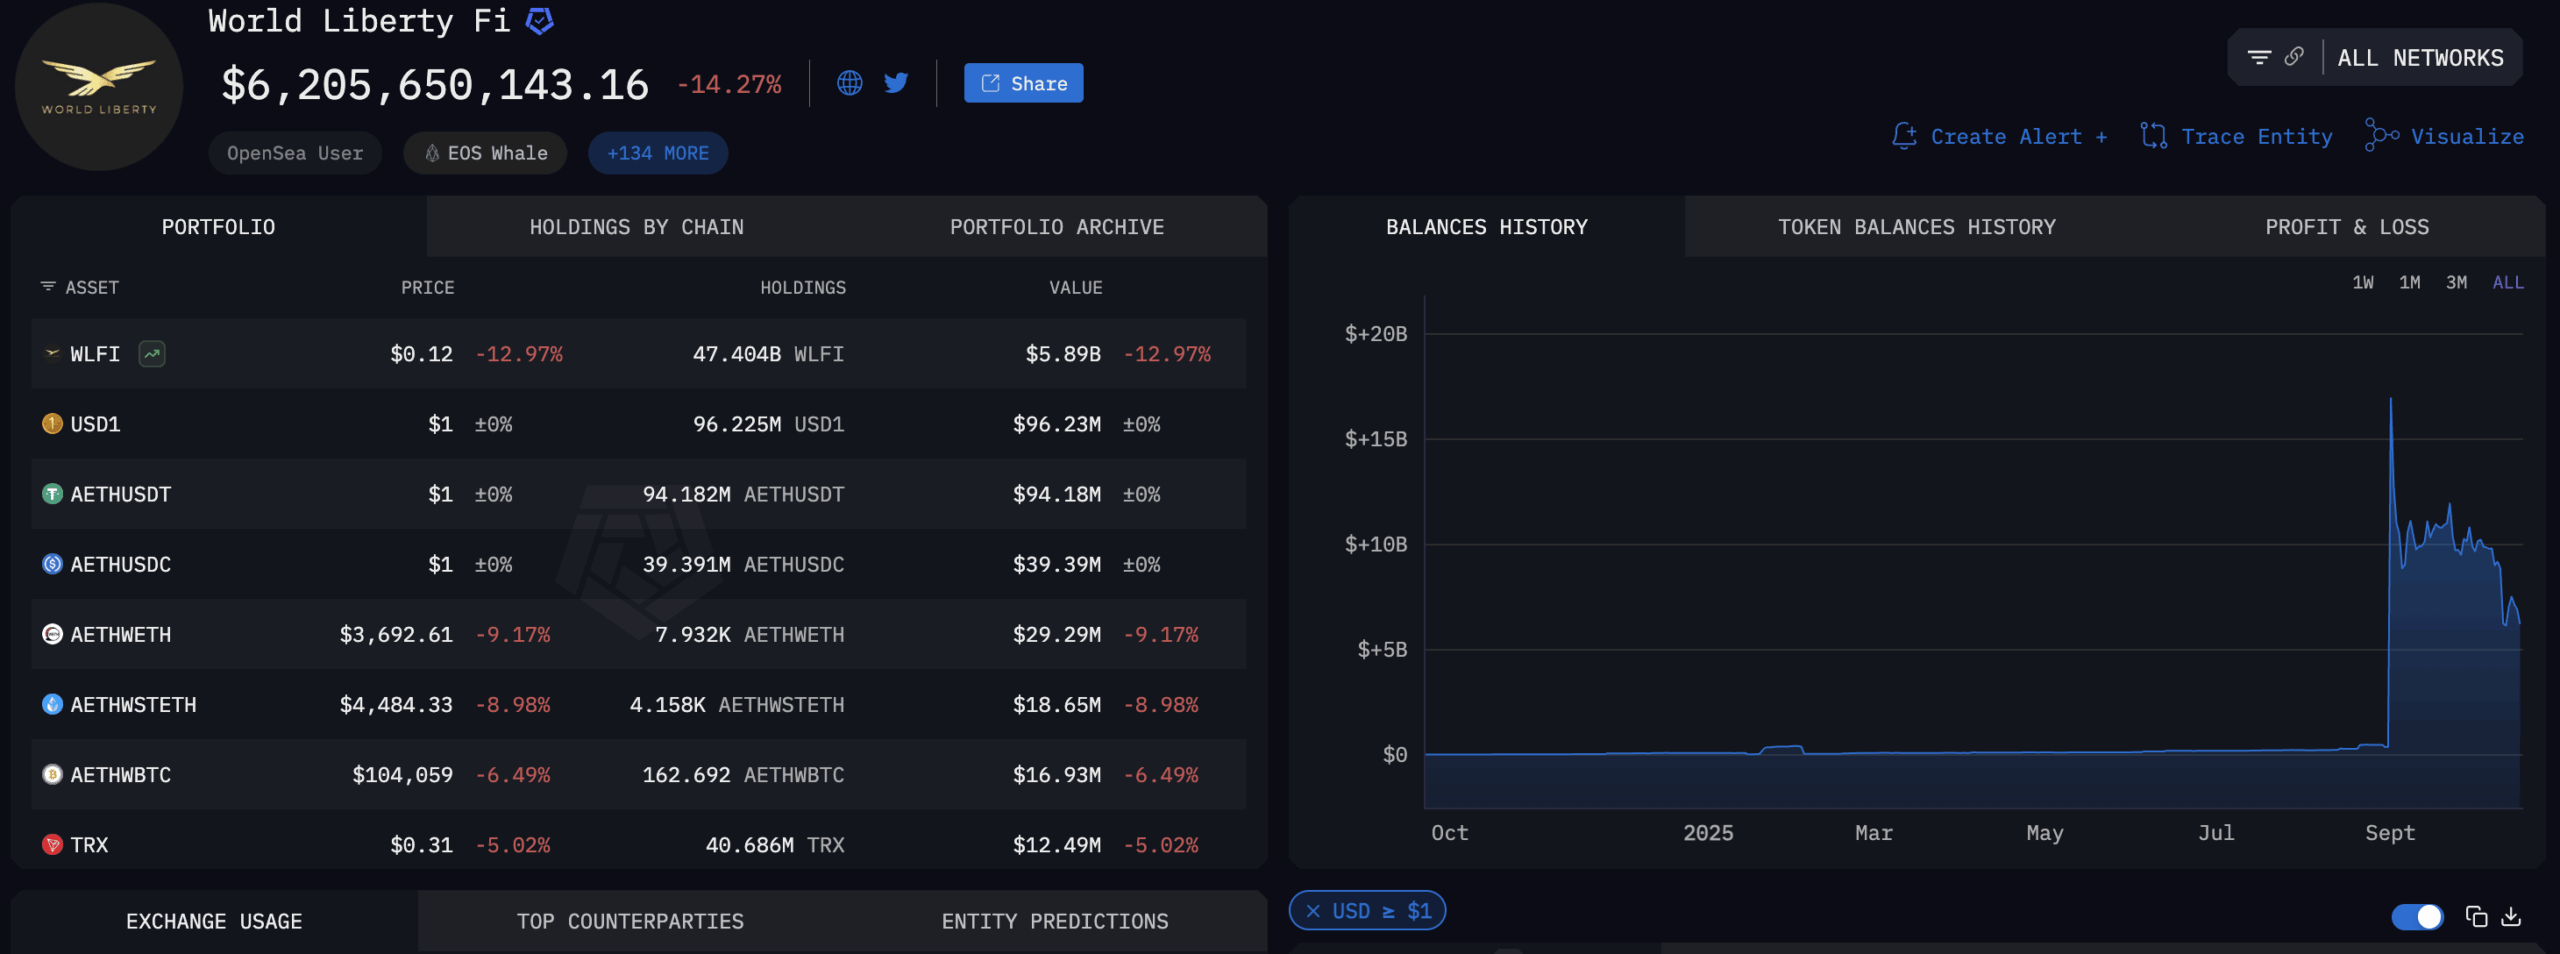Select the 1W chart time range
This screenshot has width=2560, height=954.
2362,283
